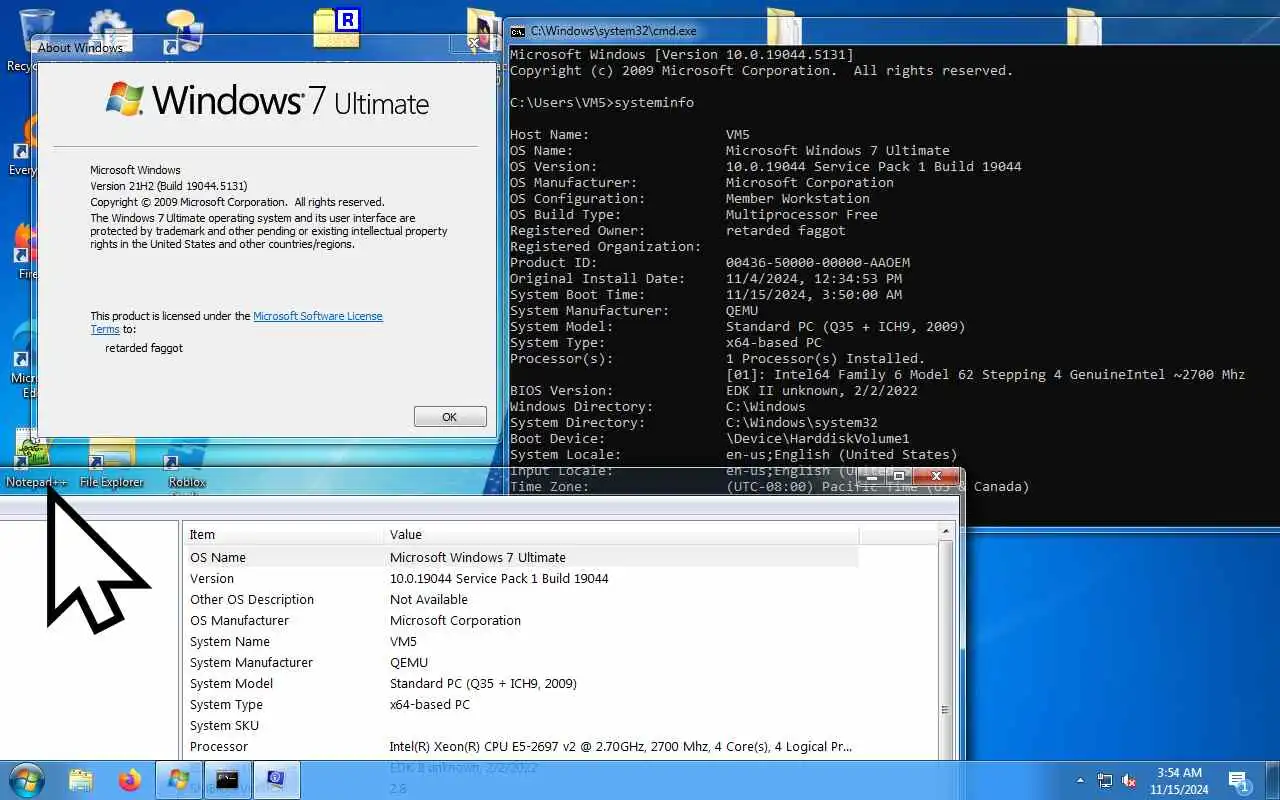1280x800 pixels.
Task: Select the System Name row
Action: coord(522,641)
